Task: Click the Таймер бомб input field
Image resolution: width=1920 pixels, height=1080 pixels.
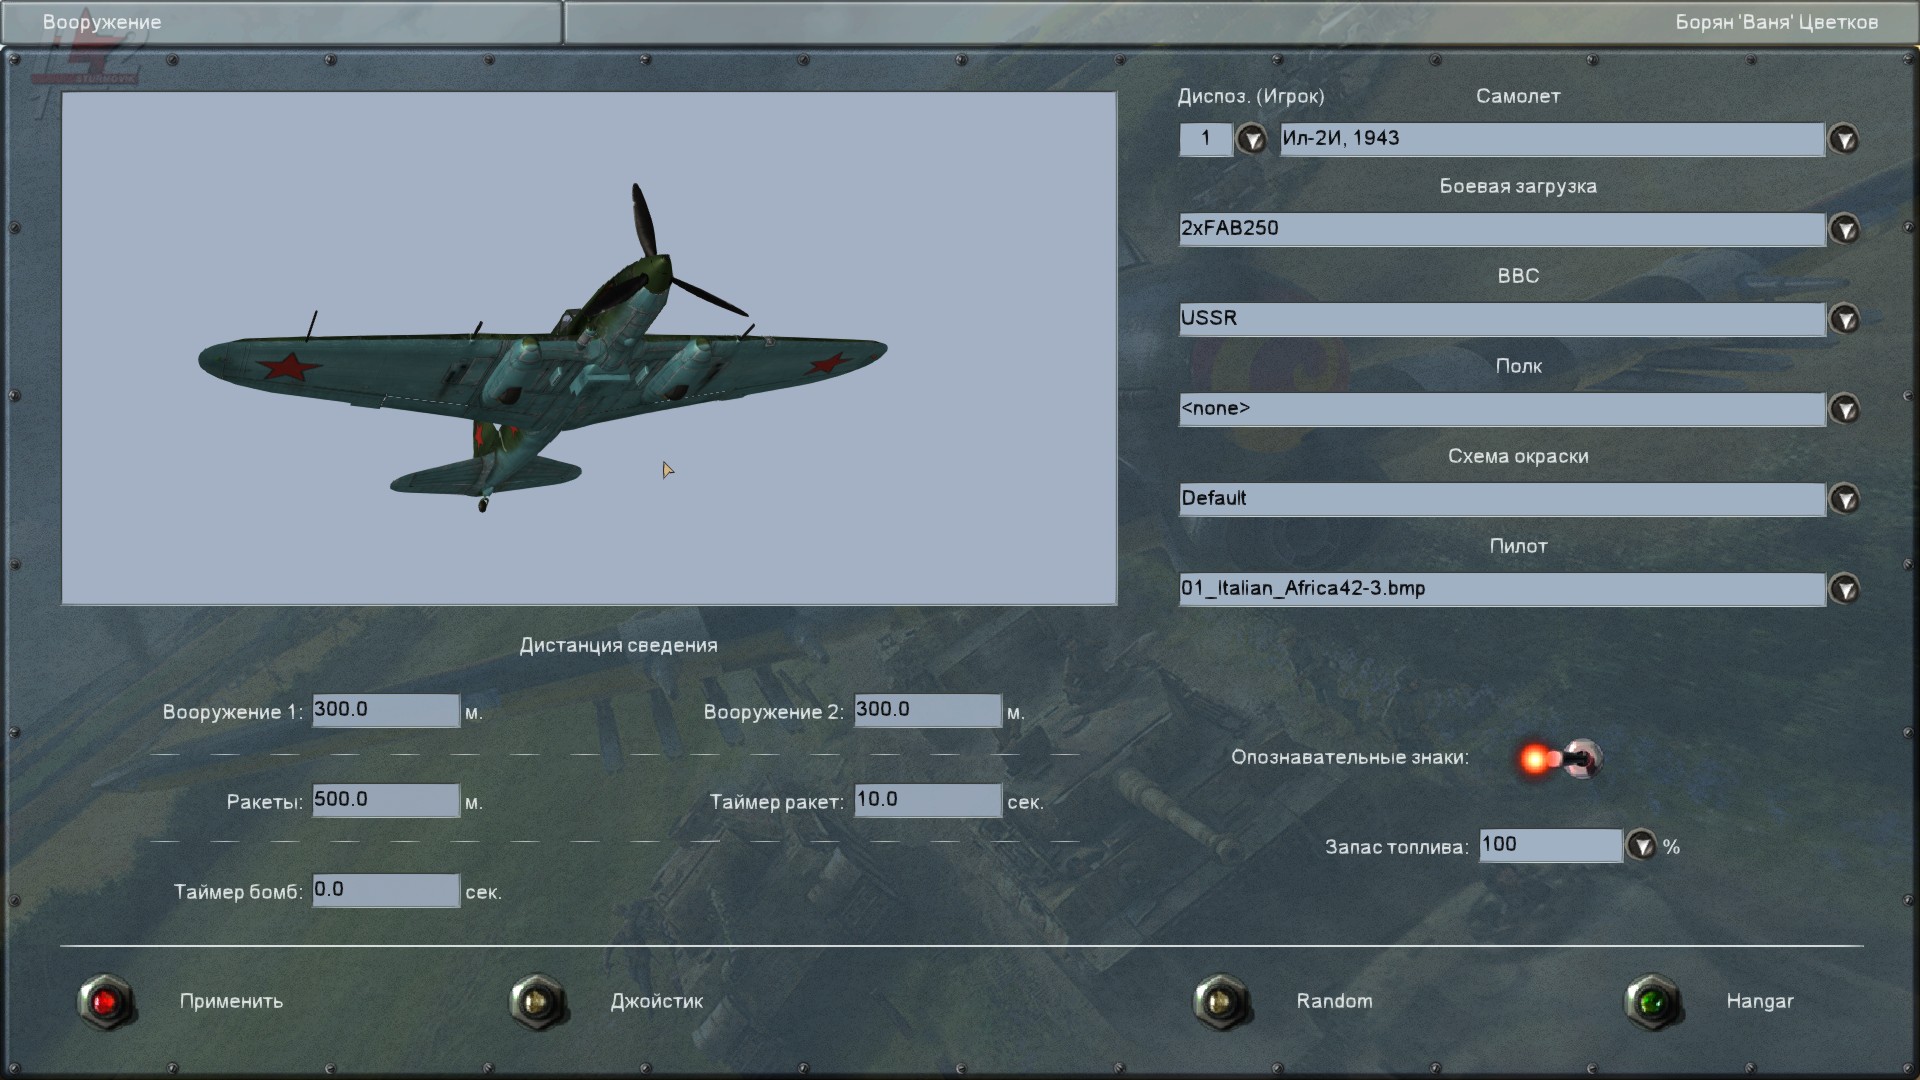Action: tap(385, 890)
